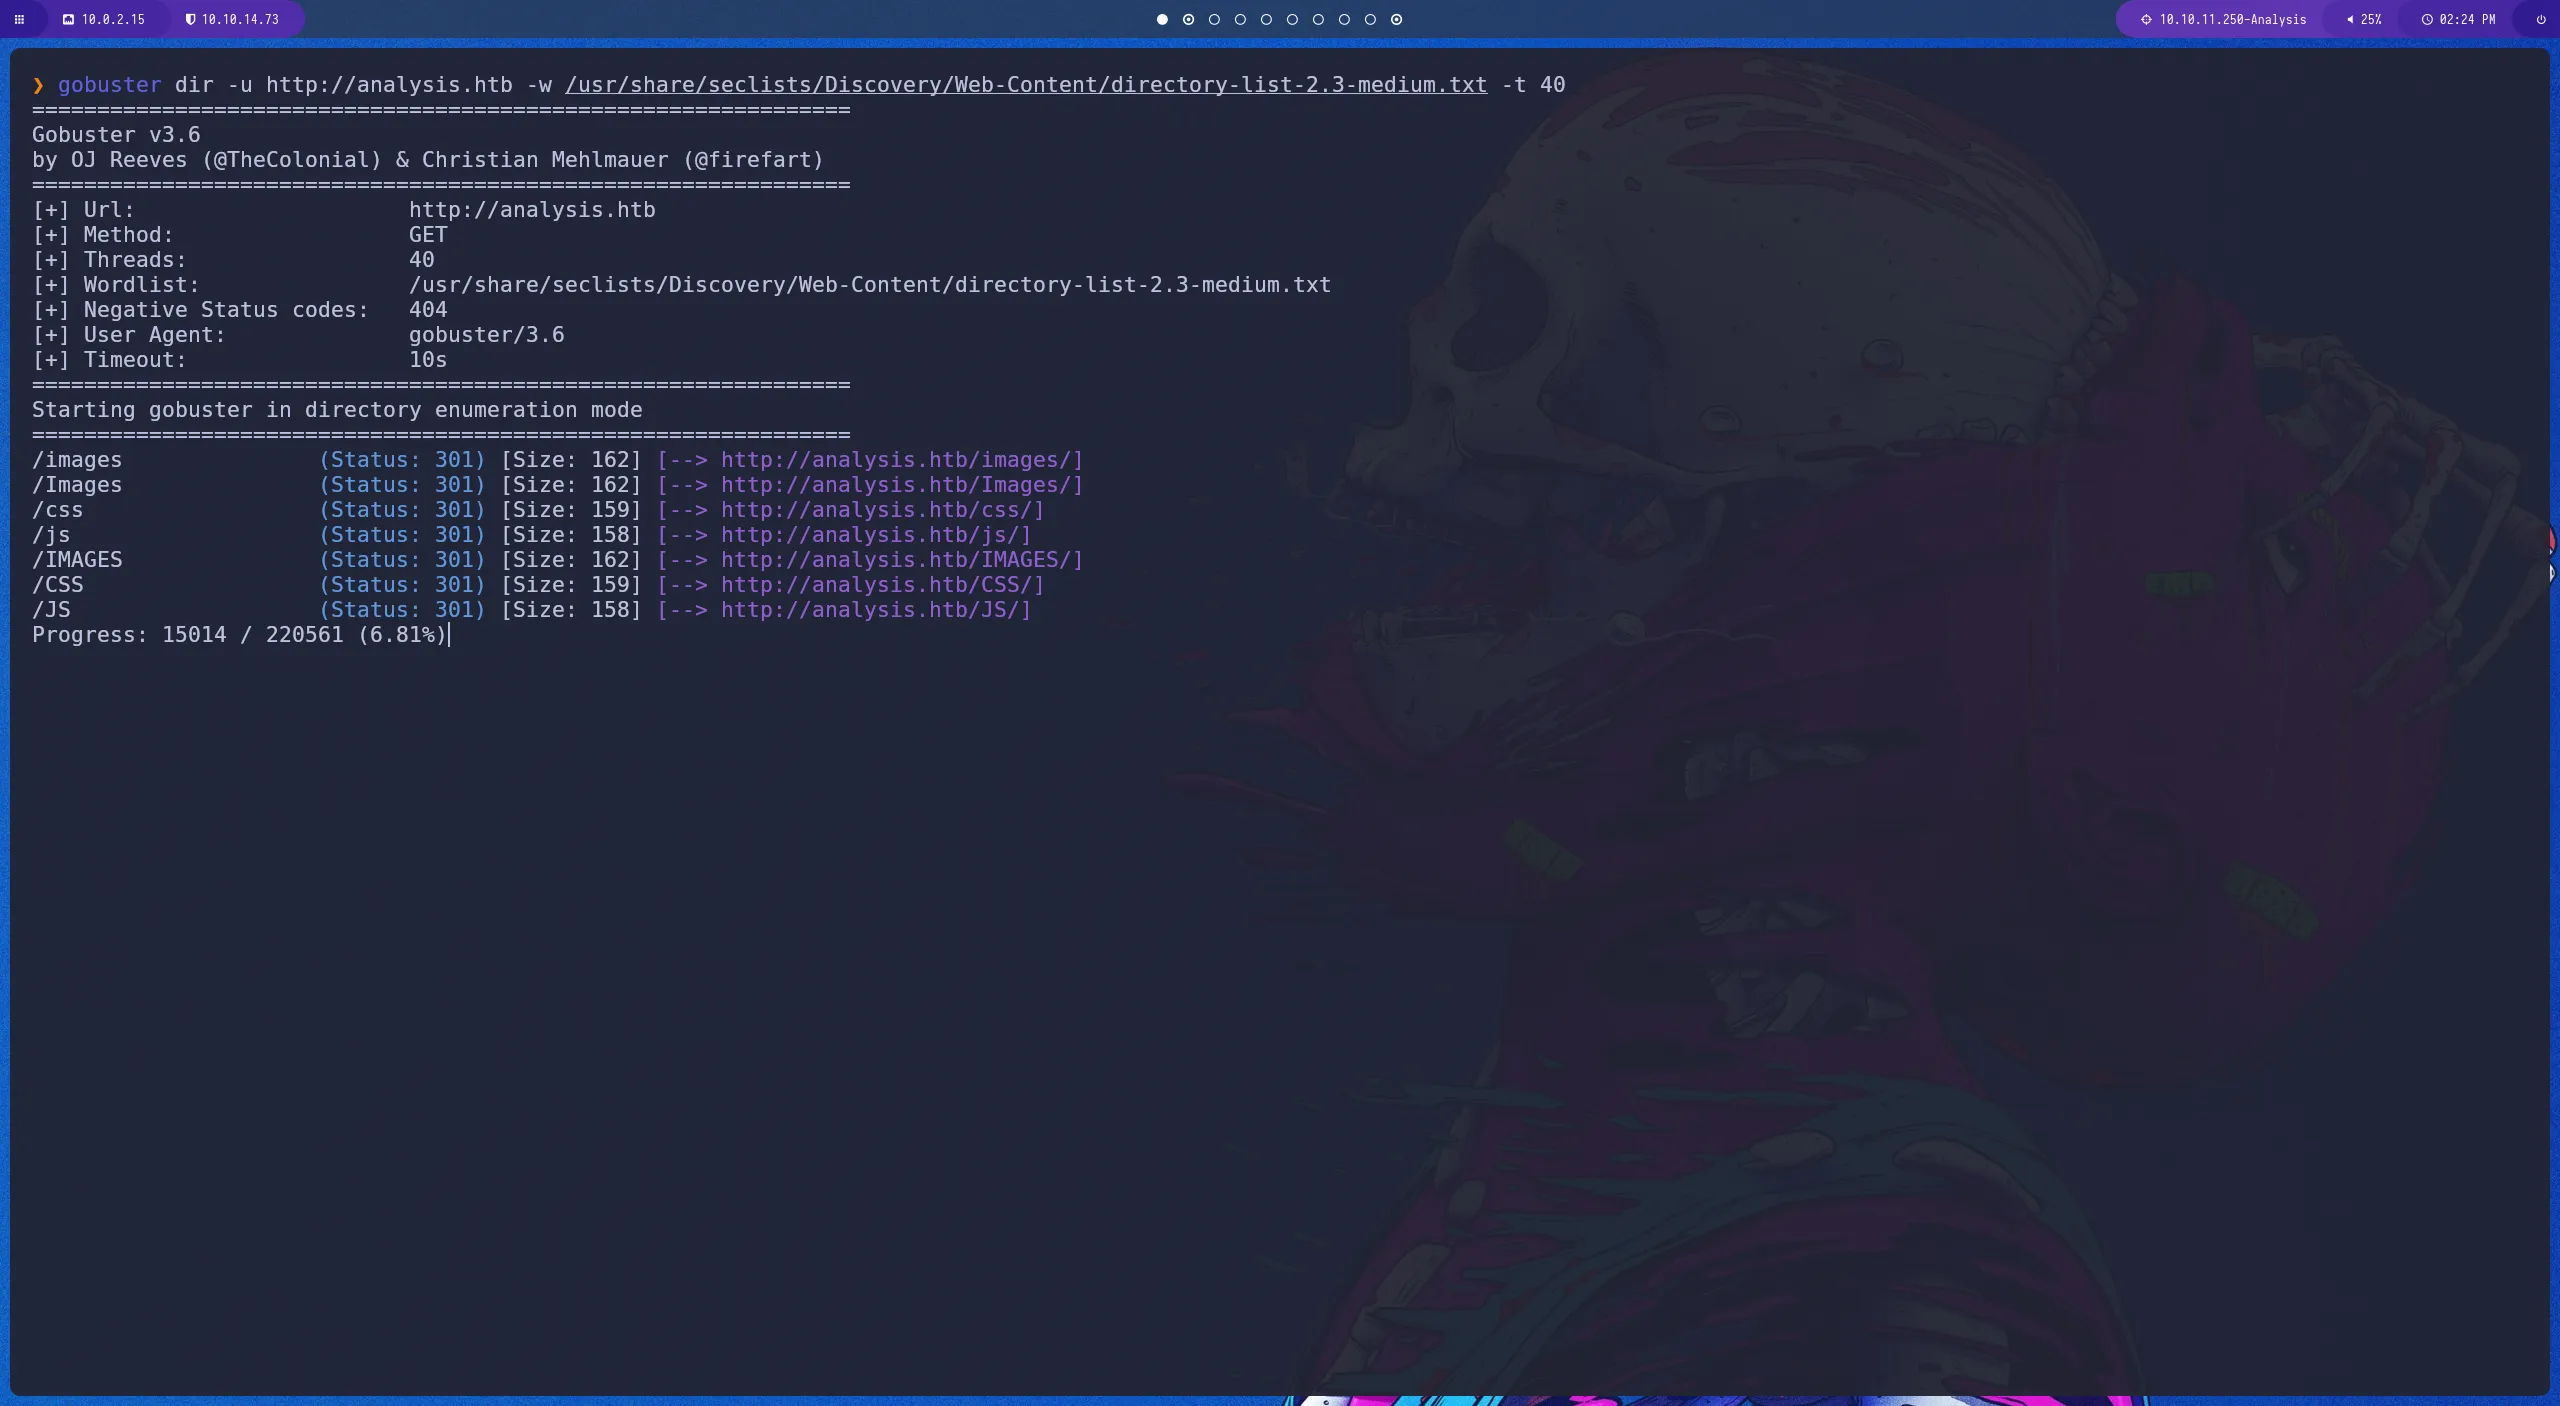Click the clock icon before 02:24 PM
The width and height of the screenshot is (2560, 1406).
(x=2427, y=19)
